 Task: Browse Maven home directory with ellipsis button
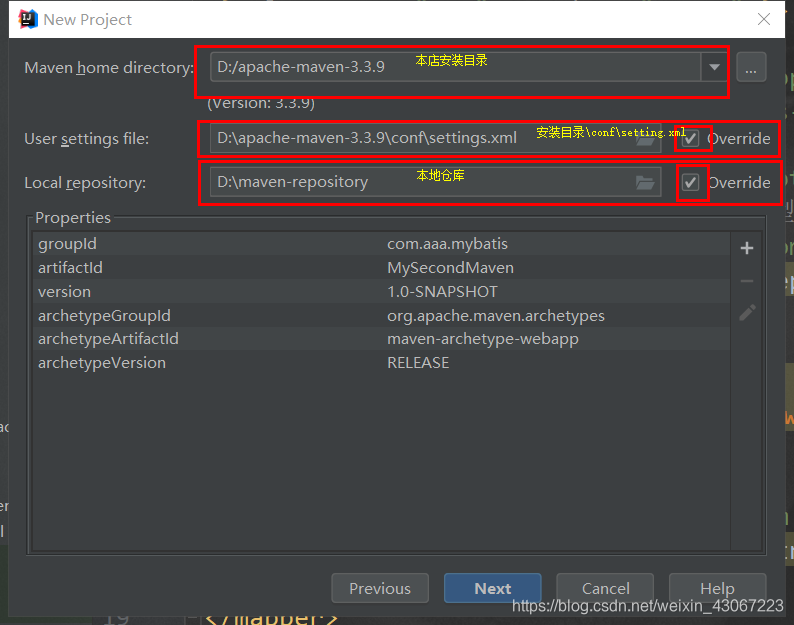coord(751,67)
